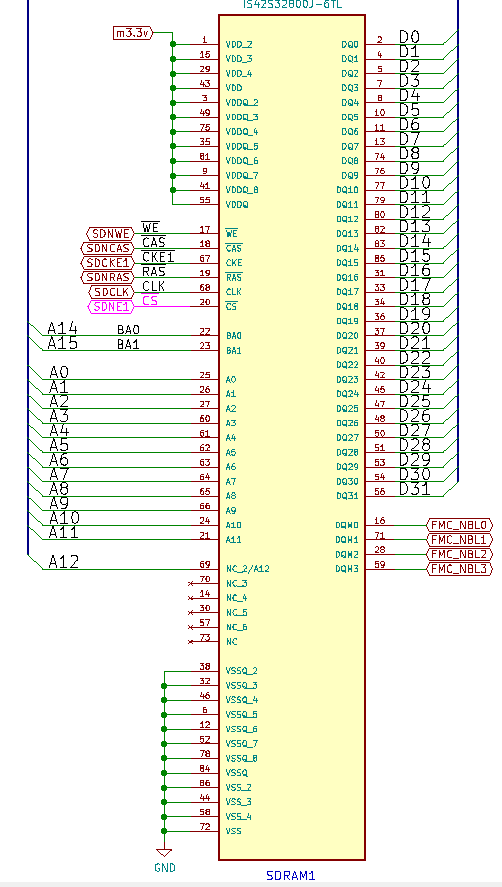Click the DQM3 pin name
The height and width of the screenshot is (887, 502).
(x=347, y=569)
